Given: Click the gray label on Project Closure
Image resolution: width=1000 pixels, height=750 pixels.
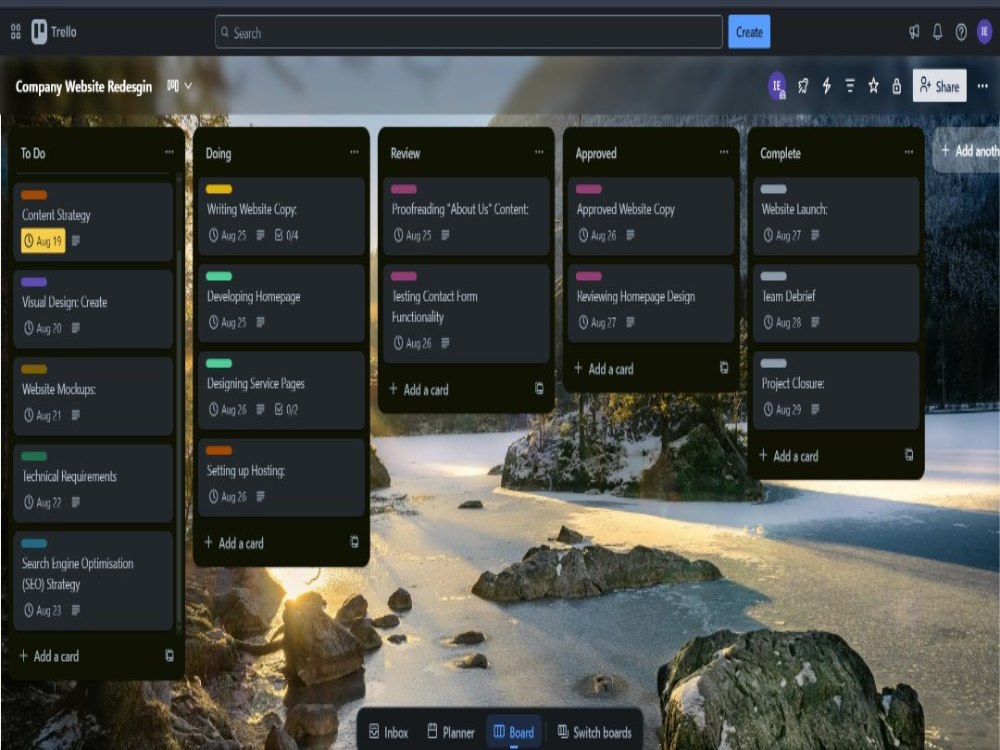Looking at the screenshot, I should [774, 363].
